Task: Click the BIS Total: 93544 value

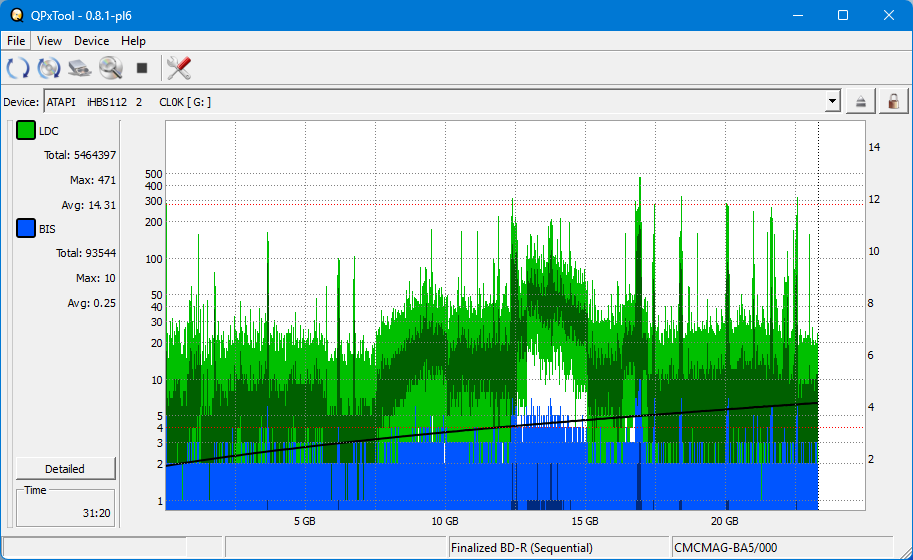Action: click(86, 253)
